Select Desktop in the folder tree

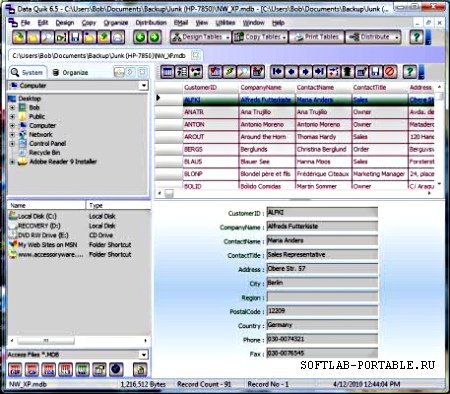(x=29, y=99)
